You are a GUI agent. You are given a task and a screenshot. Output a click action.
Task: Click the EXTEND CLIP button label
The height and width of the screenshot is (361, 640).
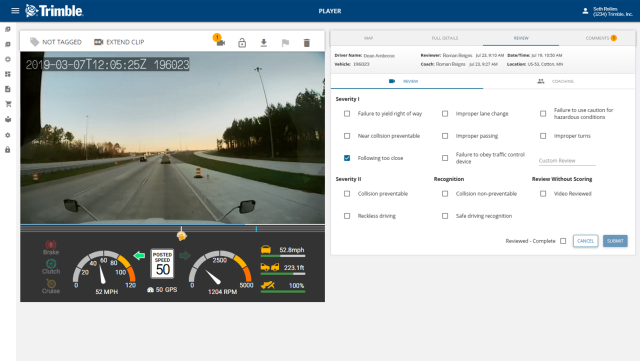coord(125,42)
